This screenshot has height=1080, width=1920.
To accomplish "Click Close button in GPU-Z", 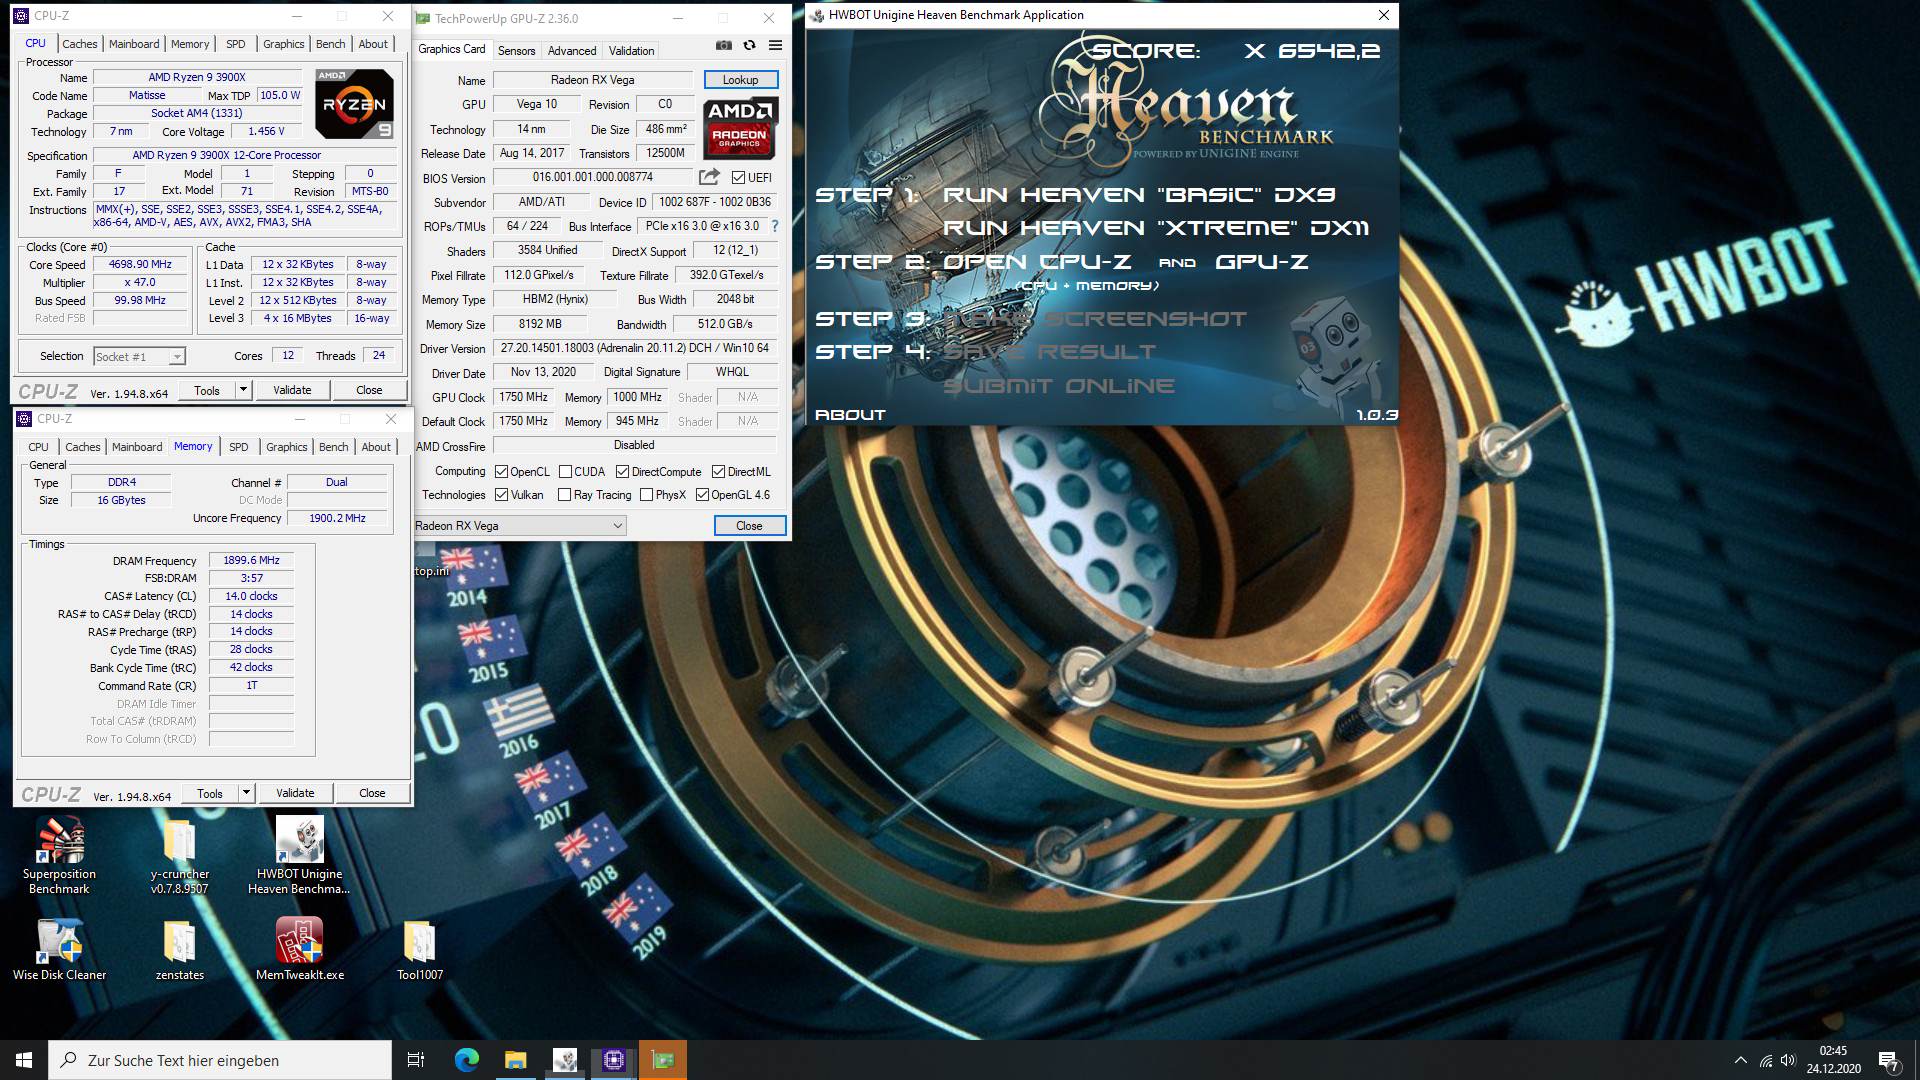I will [x=749, y=526].
